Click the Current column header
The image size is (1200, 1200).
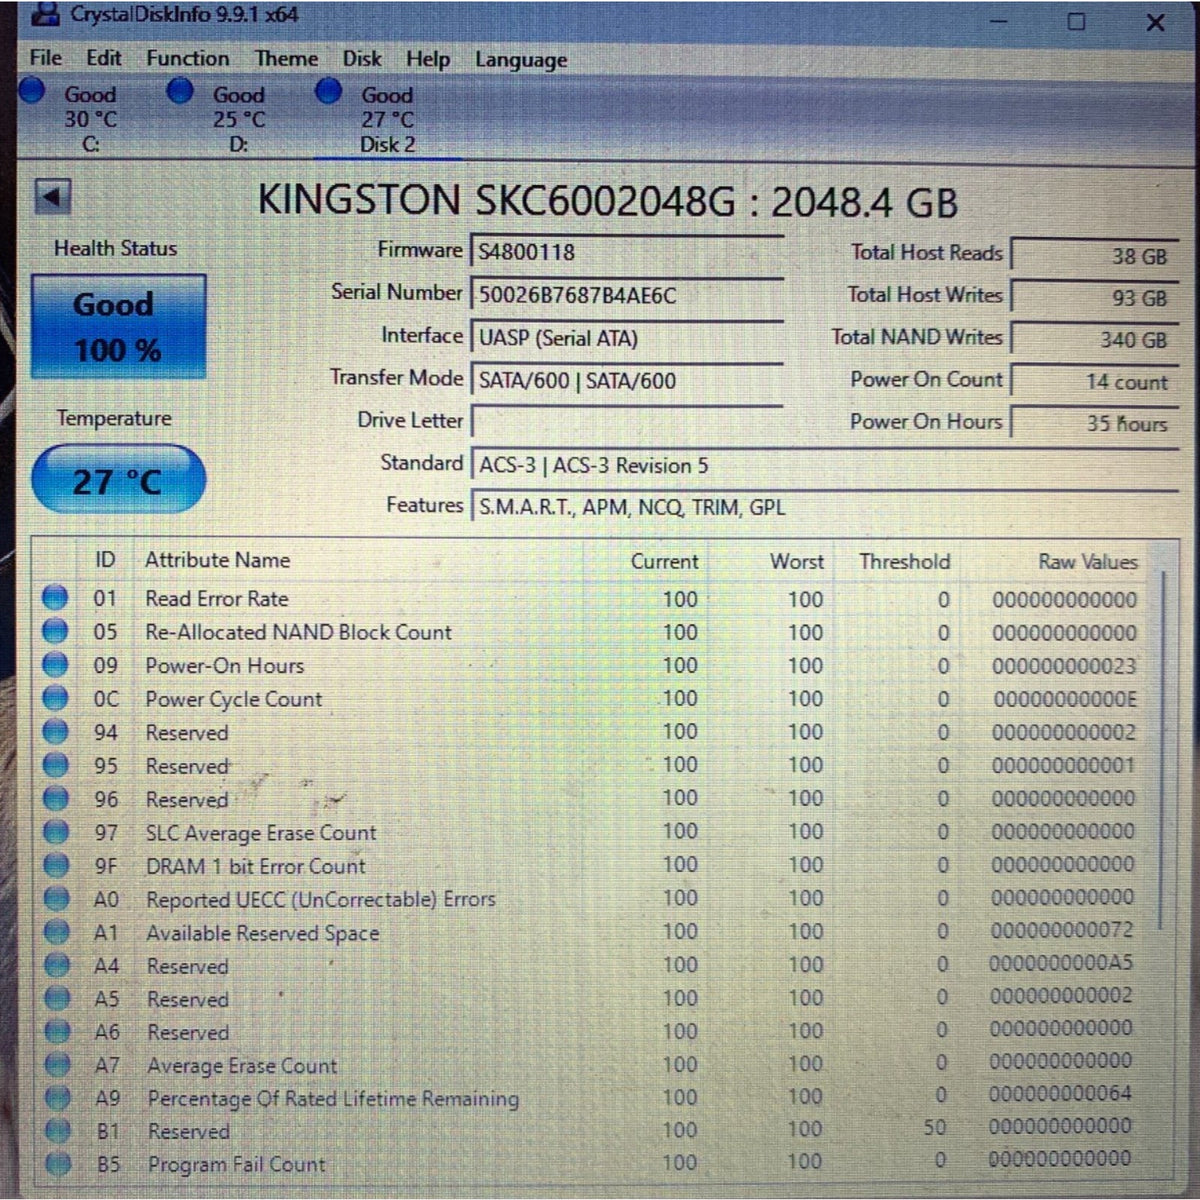point(664,561)
